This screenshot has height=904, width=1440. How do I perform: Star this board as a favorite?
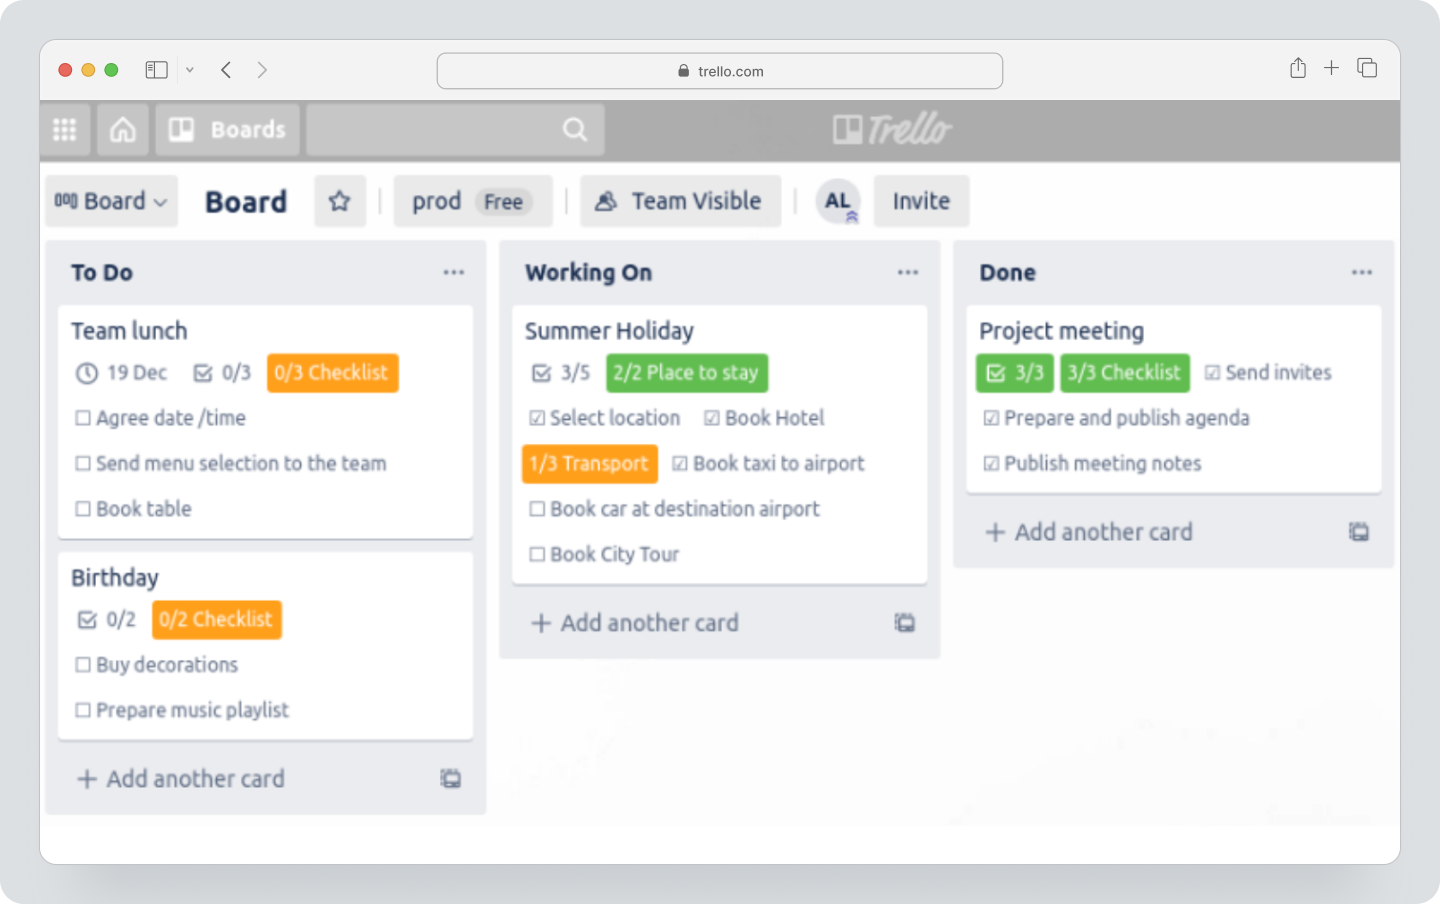(x=340, y=201)
